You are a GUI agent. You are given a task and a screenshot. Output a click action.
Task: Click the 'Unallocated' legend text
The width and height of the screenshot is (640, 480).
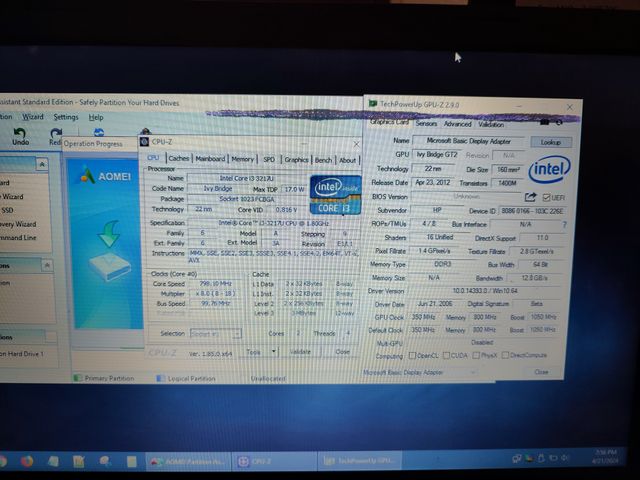coord(268,379)
